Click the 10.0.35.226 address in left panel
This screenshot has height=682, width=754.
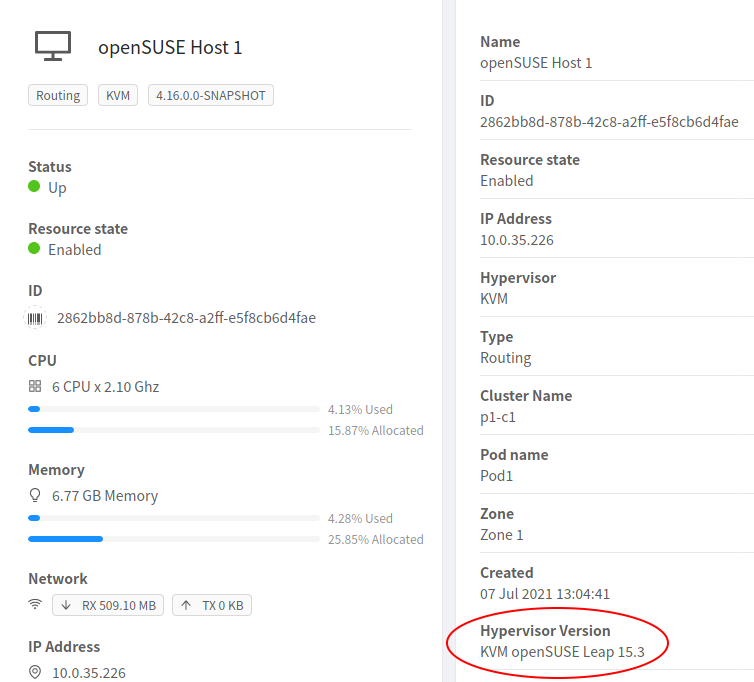(x=89, y=673)
